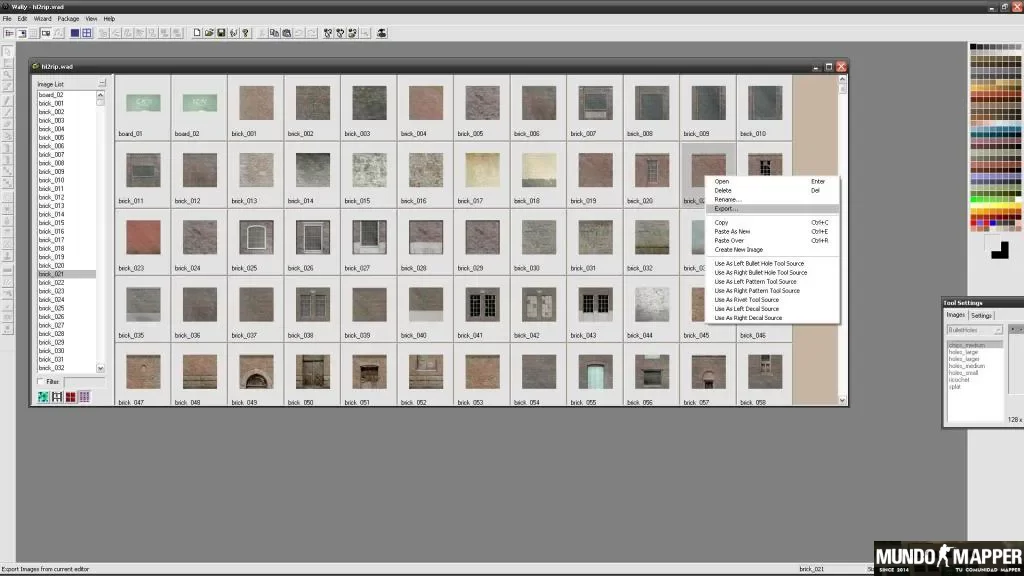
Task: Click the Help question mark toolbar icon
Action: (x=246, y=33)
